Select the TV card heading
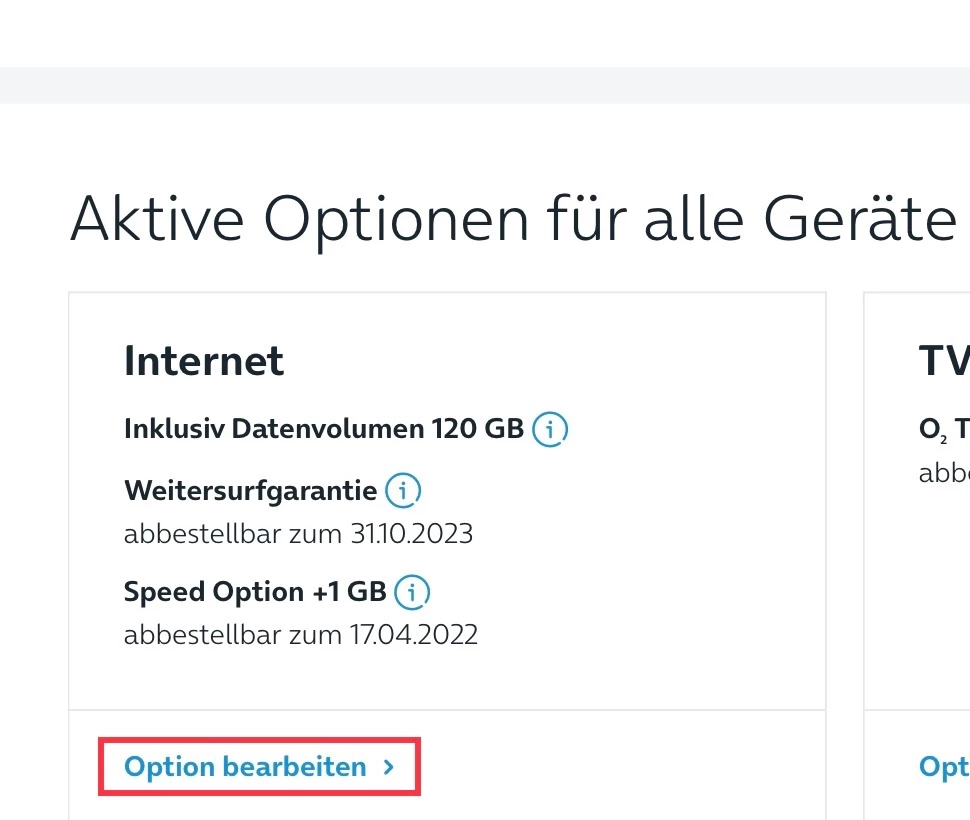970x820 pixels. 944,361
